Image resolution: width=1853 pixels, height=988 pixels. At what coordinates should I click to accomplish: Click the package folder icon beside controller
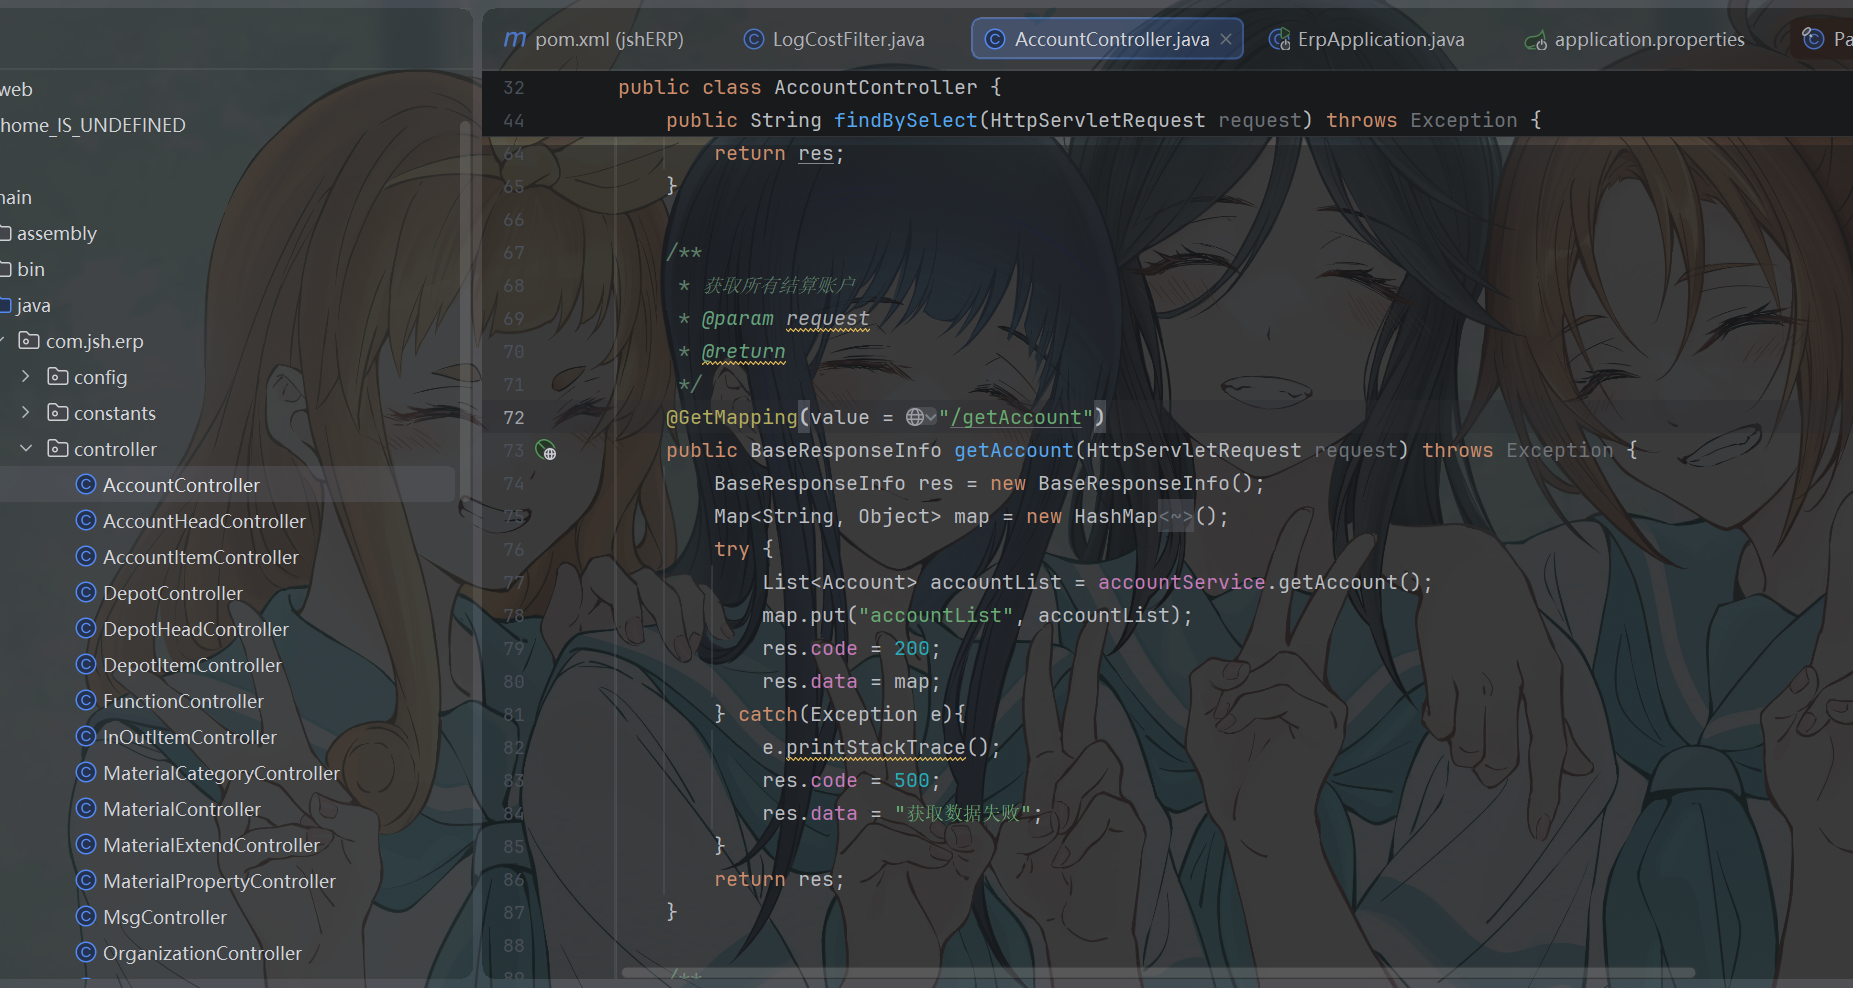[x=58, y=449]
